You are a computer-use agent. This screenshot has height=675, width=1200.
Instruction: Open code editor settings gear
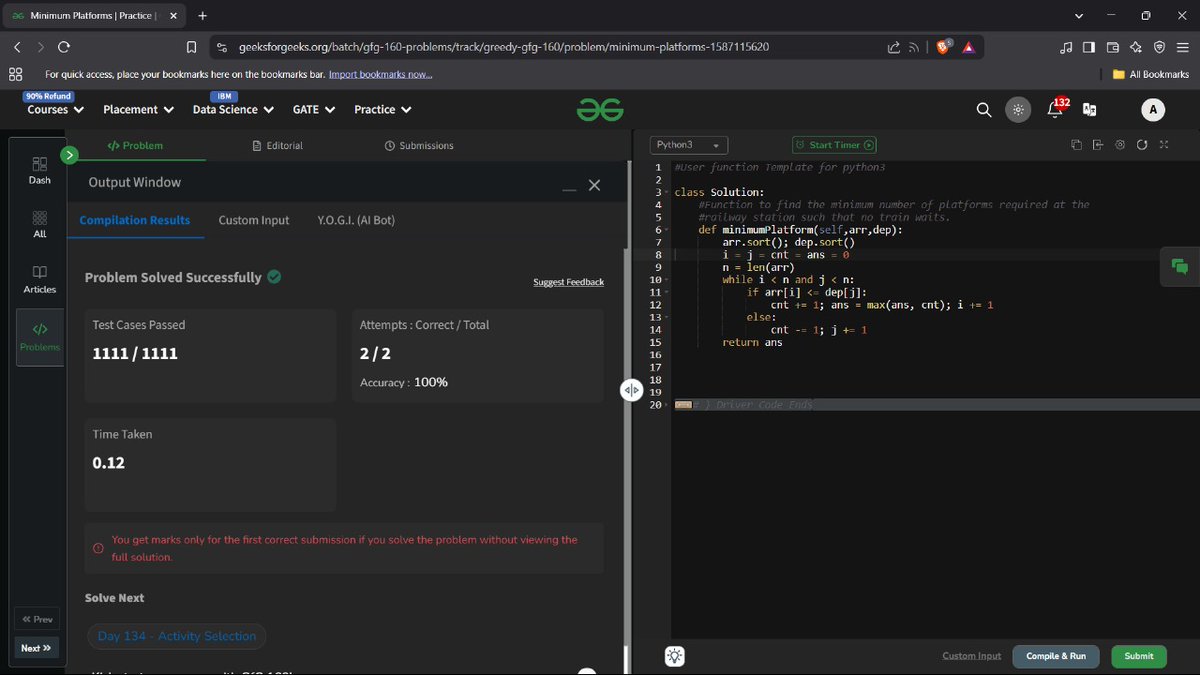click(x=1120, y=145)
